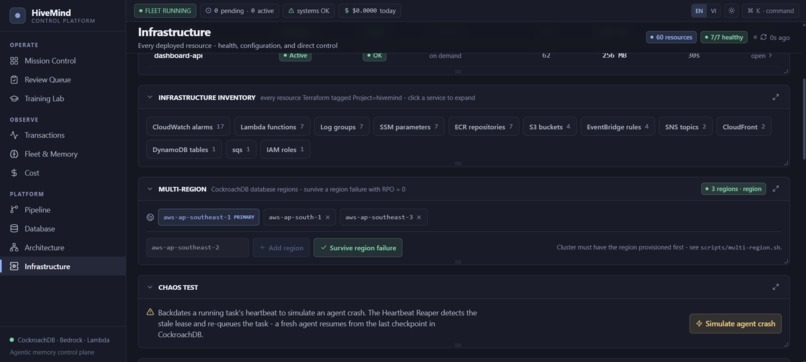Image resolution: width=806 pixels, height=362 pixels.
Task: Open the command palette button
Action: click(x=770, y=10)
